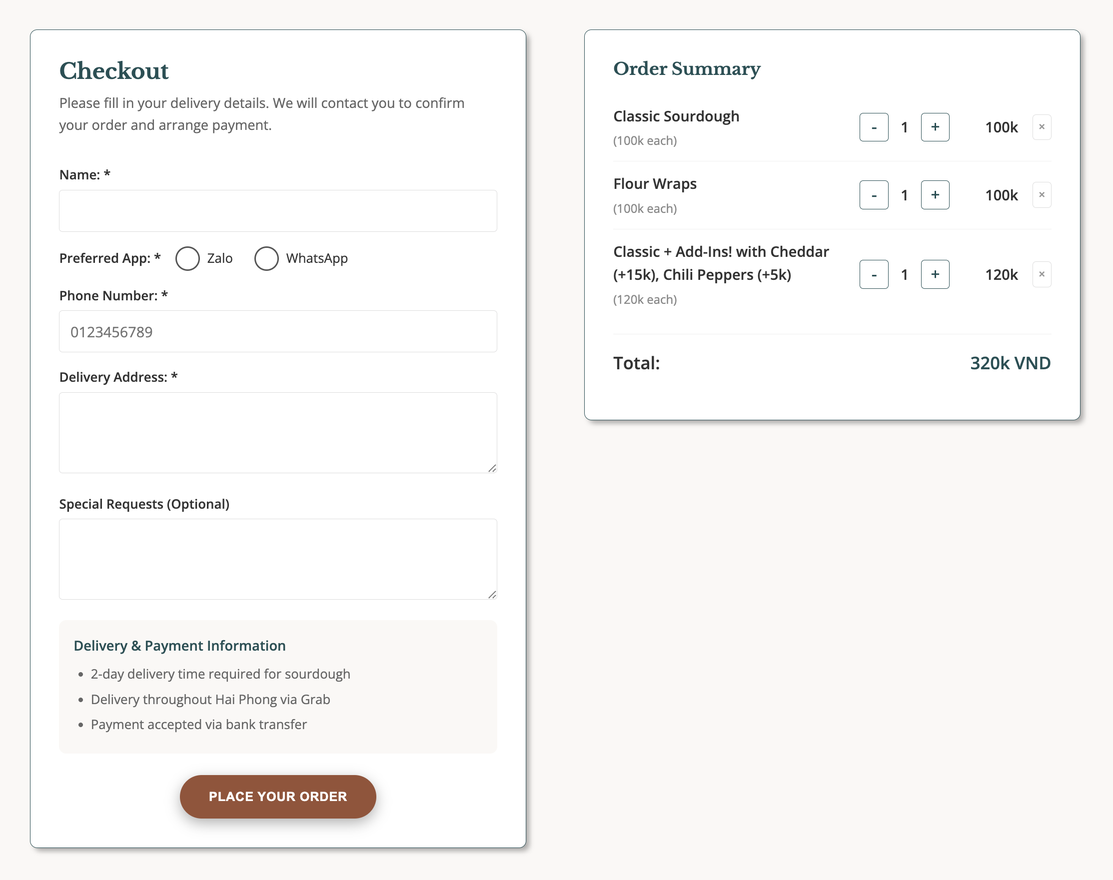The height and width of the screenshot is (880, 1113).
Task: Remove Classic Sourdough from the order
Action: click(x=1041, y=127)
